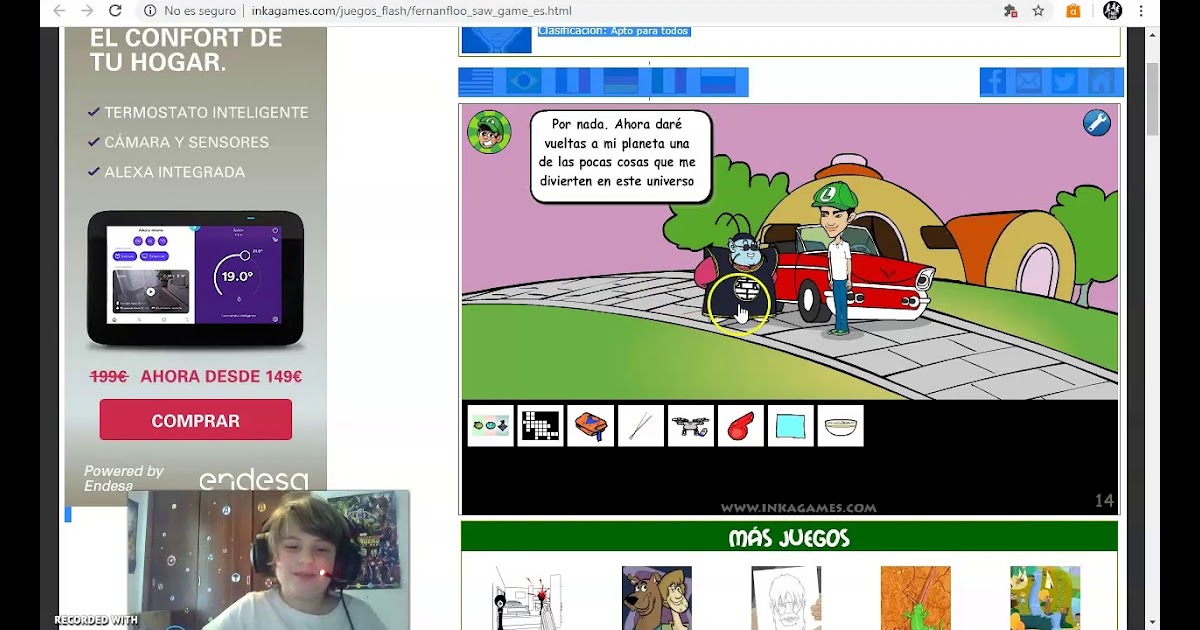The width and height of the screenshot is (1200, 630).
Task: Select the light blue square inventory item
Action: (791, 426)
